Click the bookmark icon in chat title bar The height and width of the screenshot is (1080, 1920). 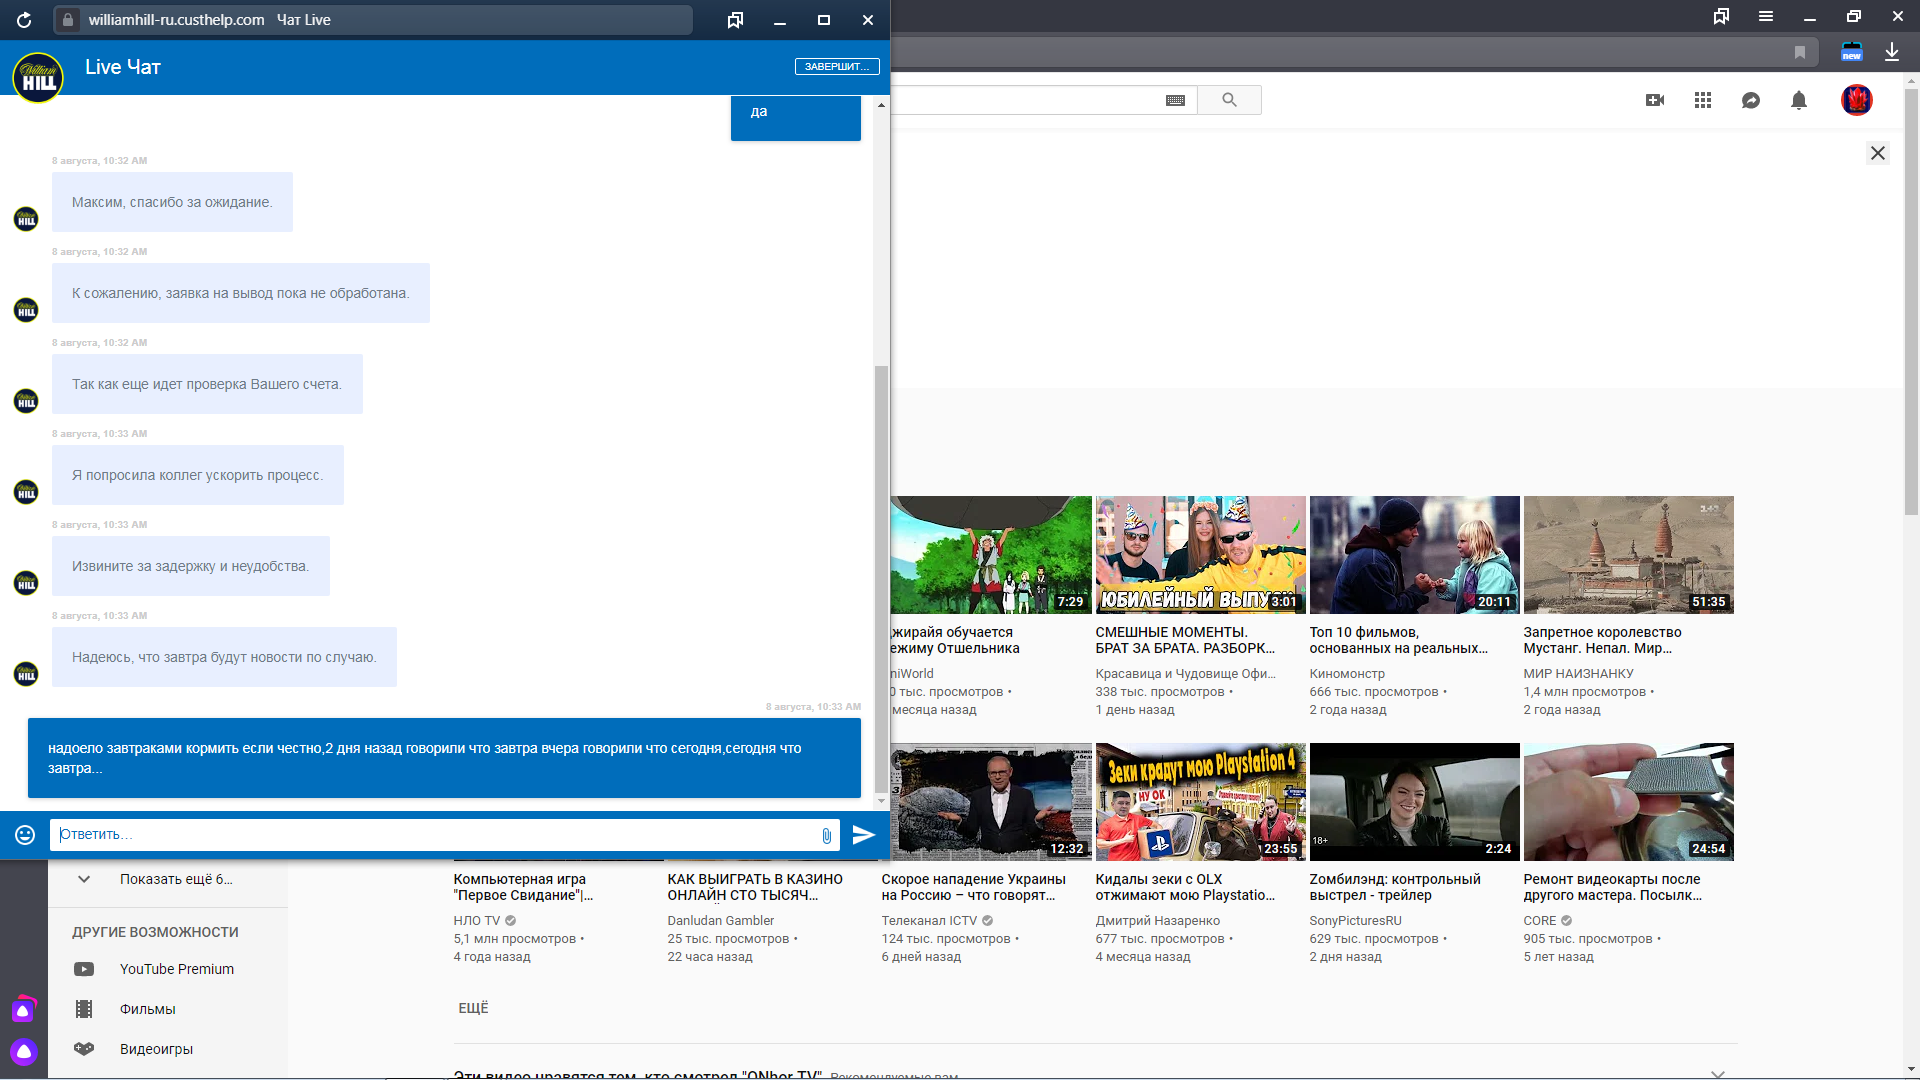[735, 20]
